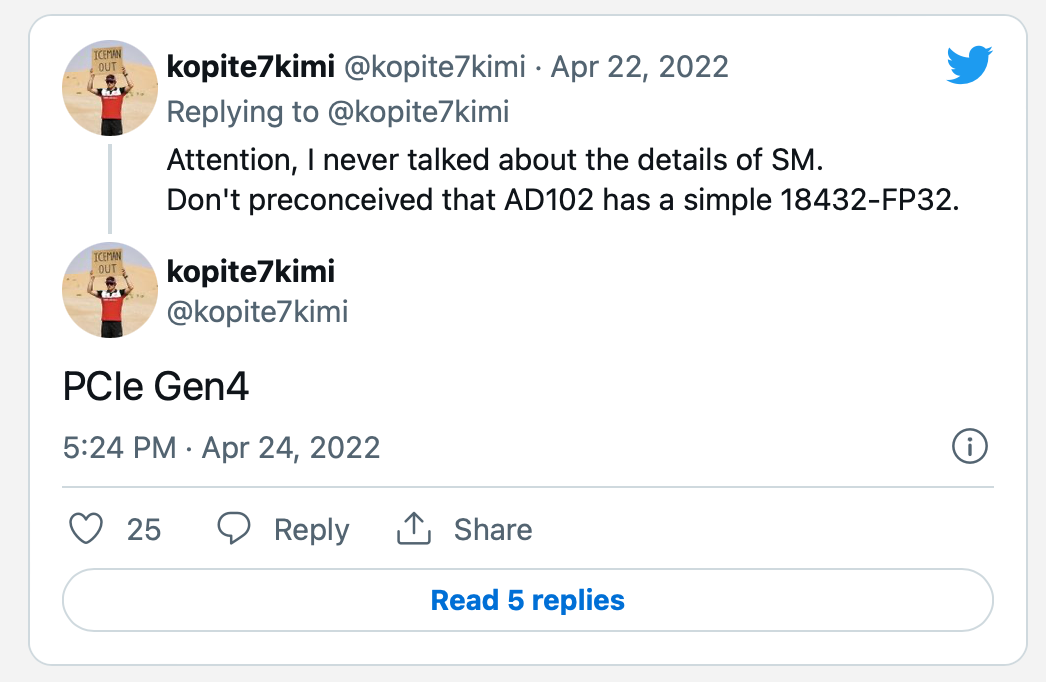
Task: Open the Twitter info circle icon
Action: 970,447
